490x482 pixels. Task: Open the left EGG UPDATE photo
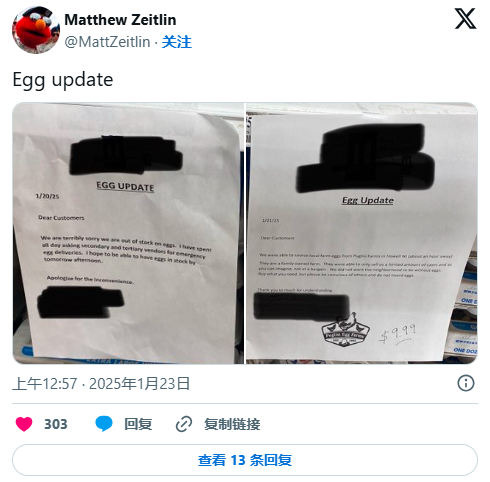pos(128,233)
